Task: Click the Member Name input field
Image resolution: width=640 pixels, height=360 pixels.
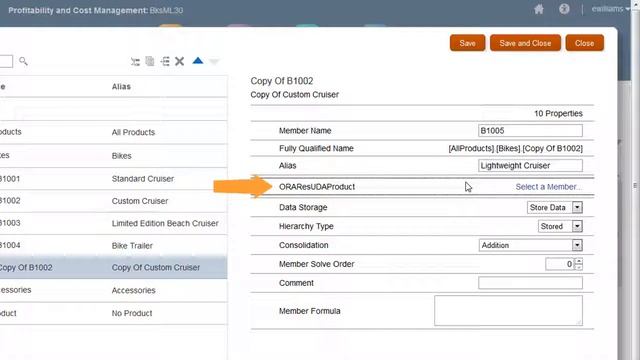Action: pyautogui.click(x=530, y=131)
